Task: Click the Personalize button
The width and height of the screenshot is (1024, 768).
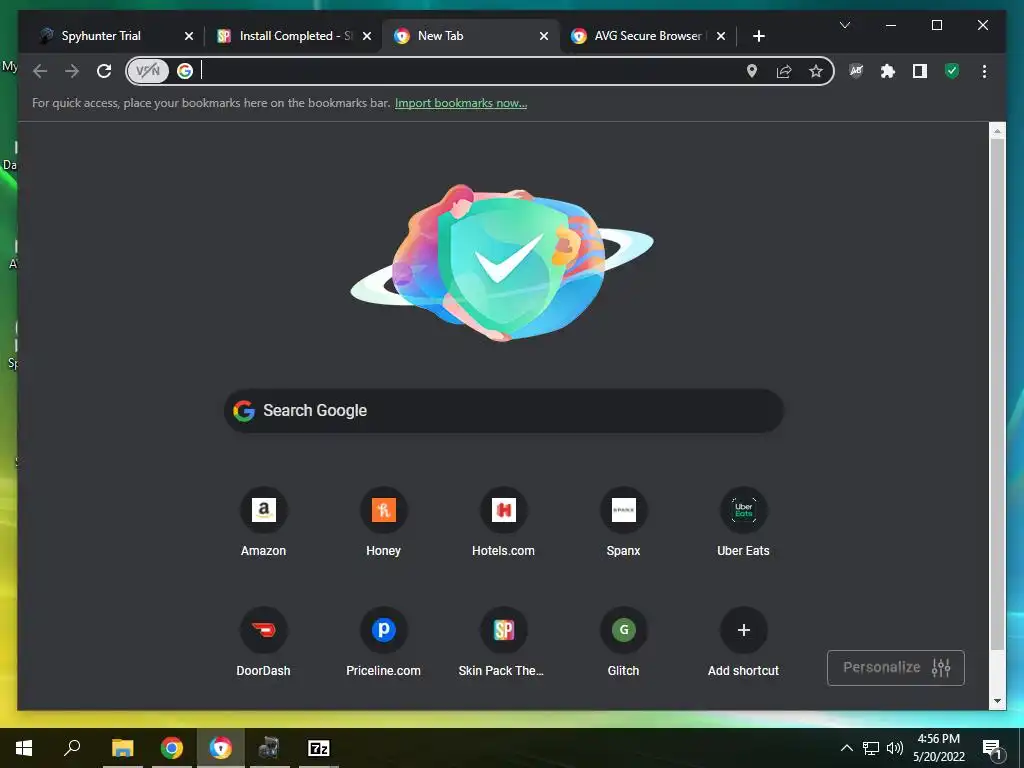Action: pos(895,667)
